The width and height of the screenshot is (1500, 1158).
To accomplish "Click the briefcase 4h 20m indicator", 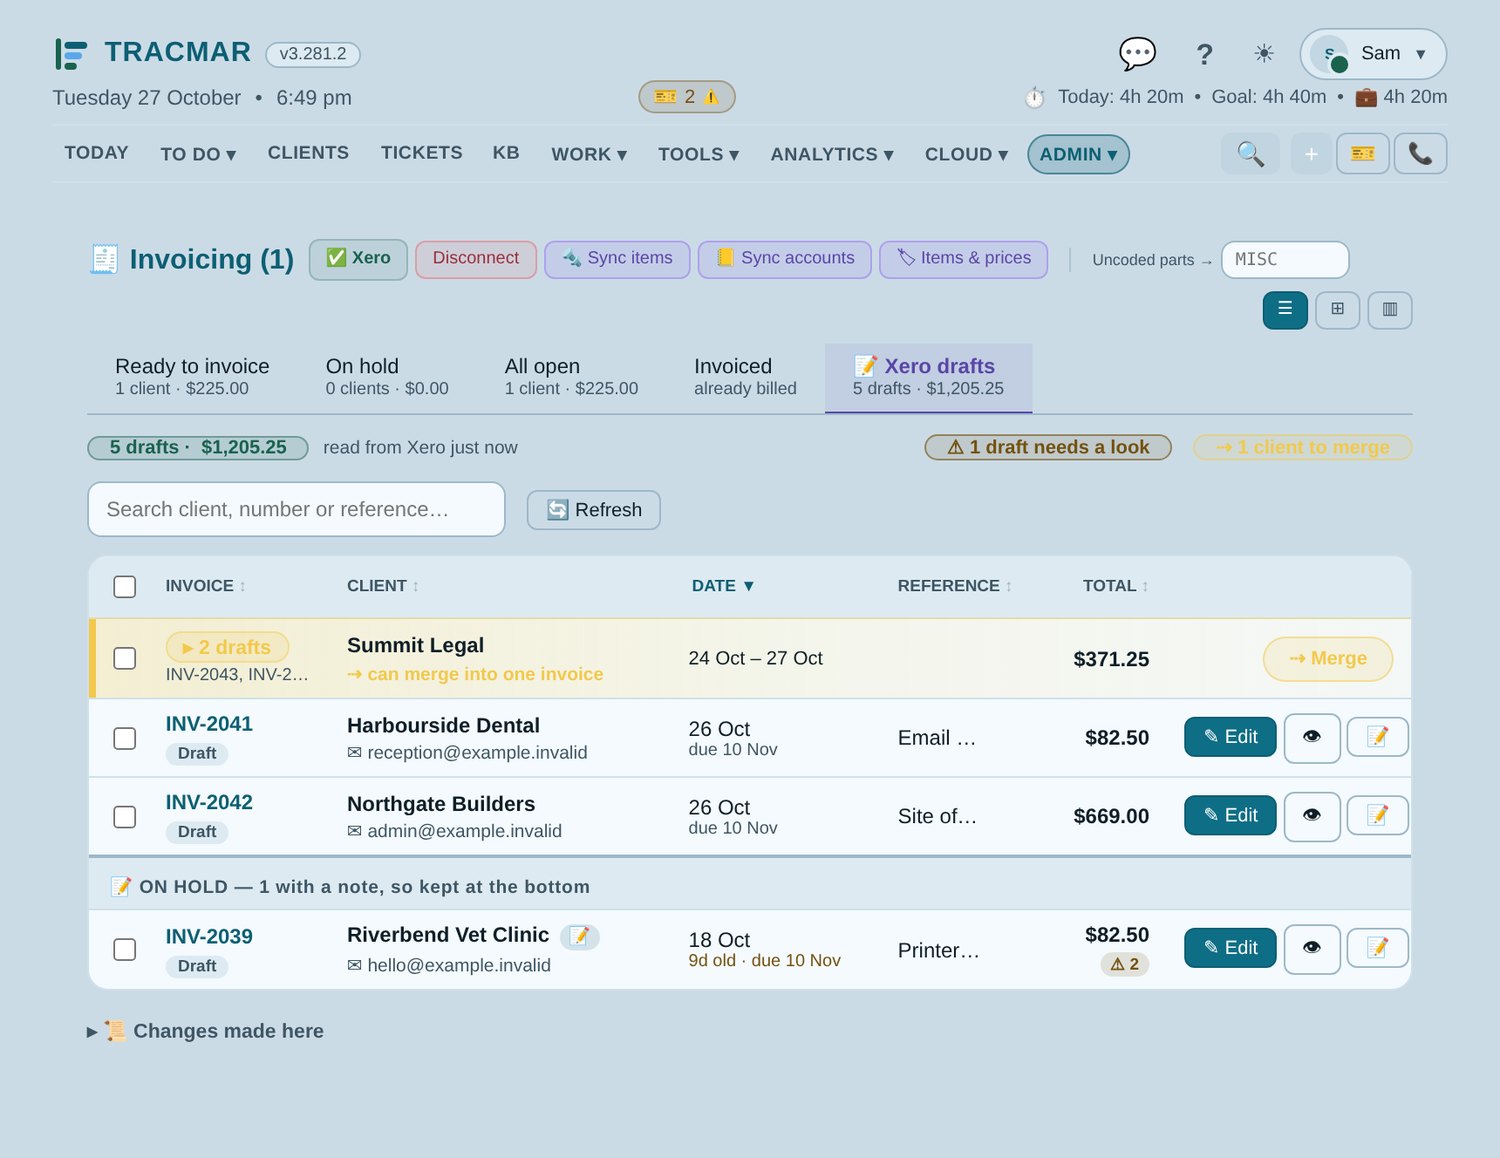I will tap(1401, 97).
